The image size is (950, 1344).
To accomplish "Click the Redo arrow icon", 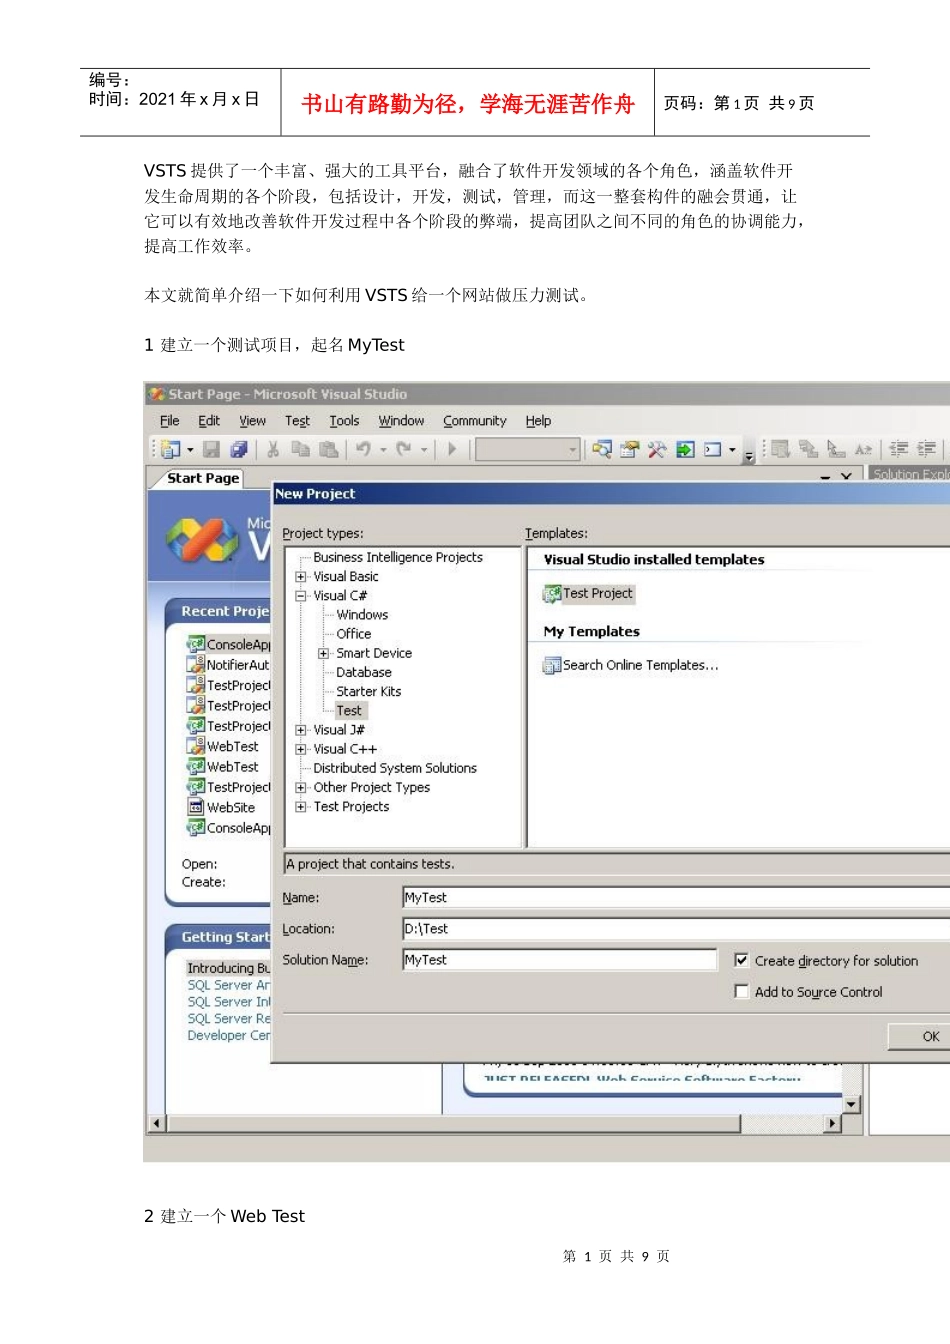I will tap(404, 450).
